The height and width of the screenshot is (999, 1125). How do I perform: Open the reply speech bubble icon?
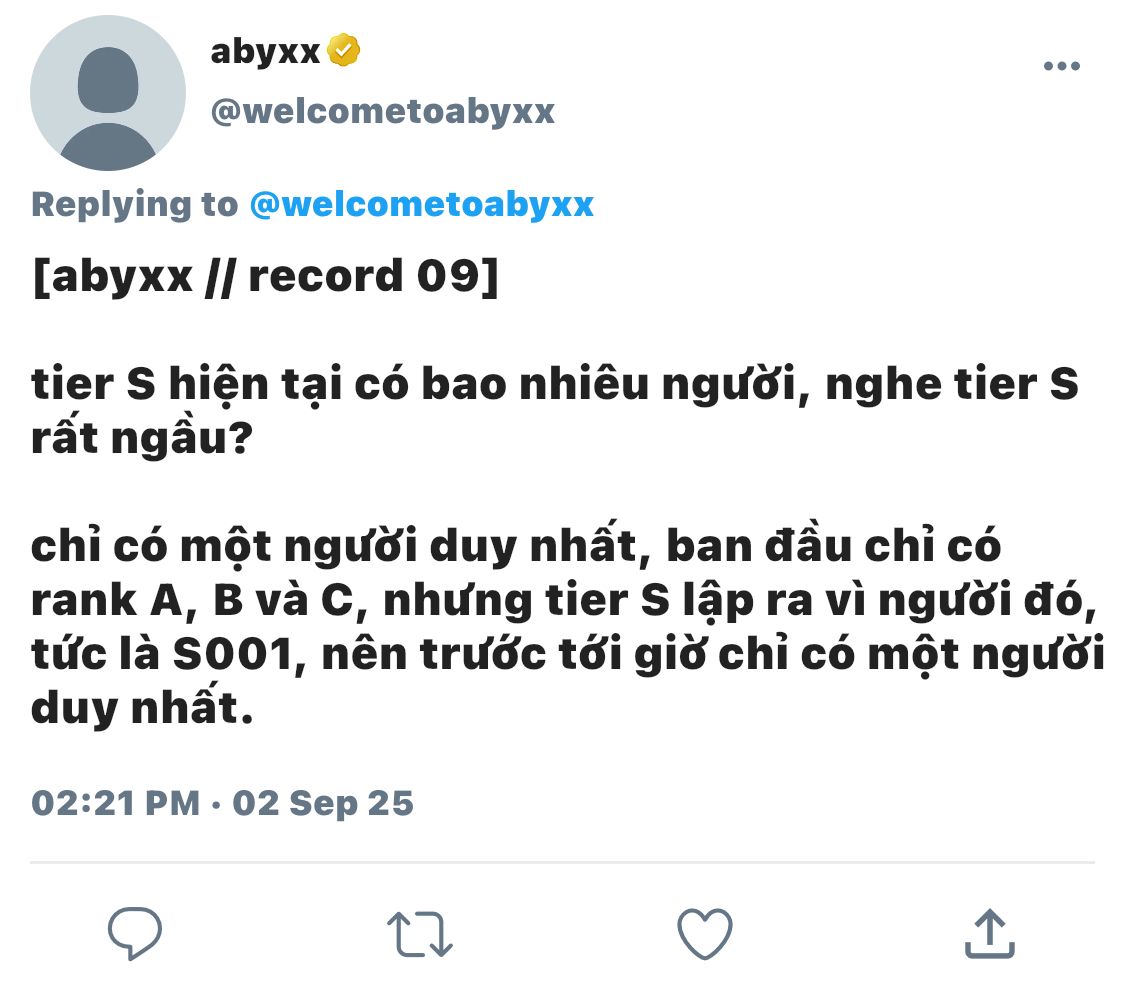(135, 933)
